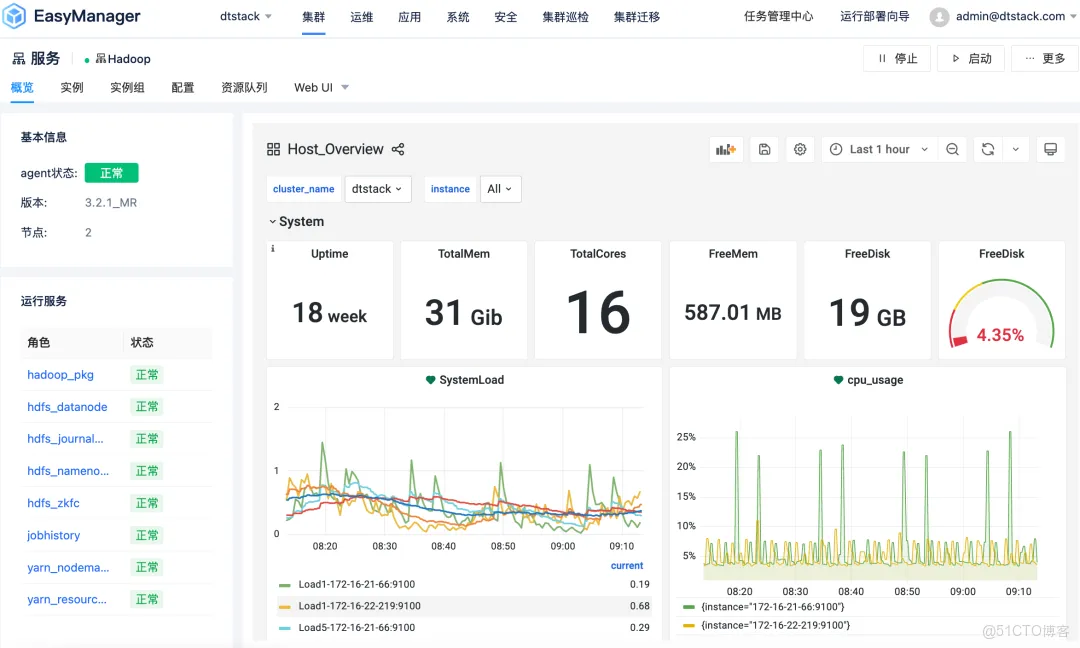This screenshot has height=648, width=1080.
Task: Click the Add panel chart icon
Action: click(724, 149)
